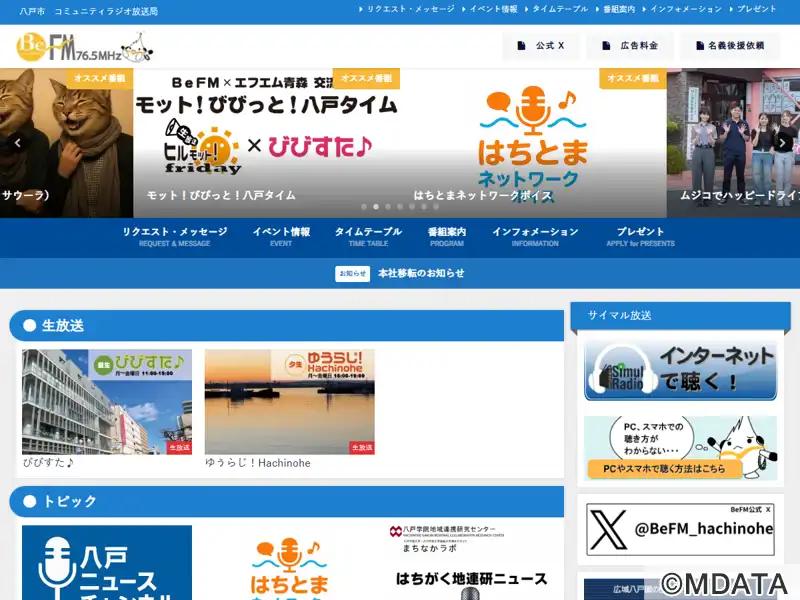Open top bar イベント情報 link

490,9
